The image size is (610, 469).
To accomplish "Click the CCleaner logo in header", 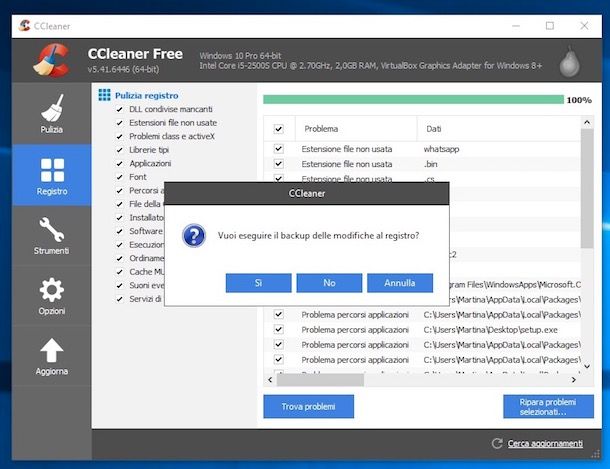I will click(x=52, y=60).
